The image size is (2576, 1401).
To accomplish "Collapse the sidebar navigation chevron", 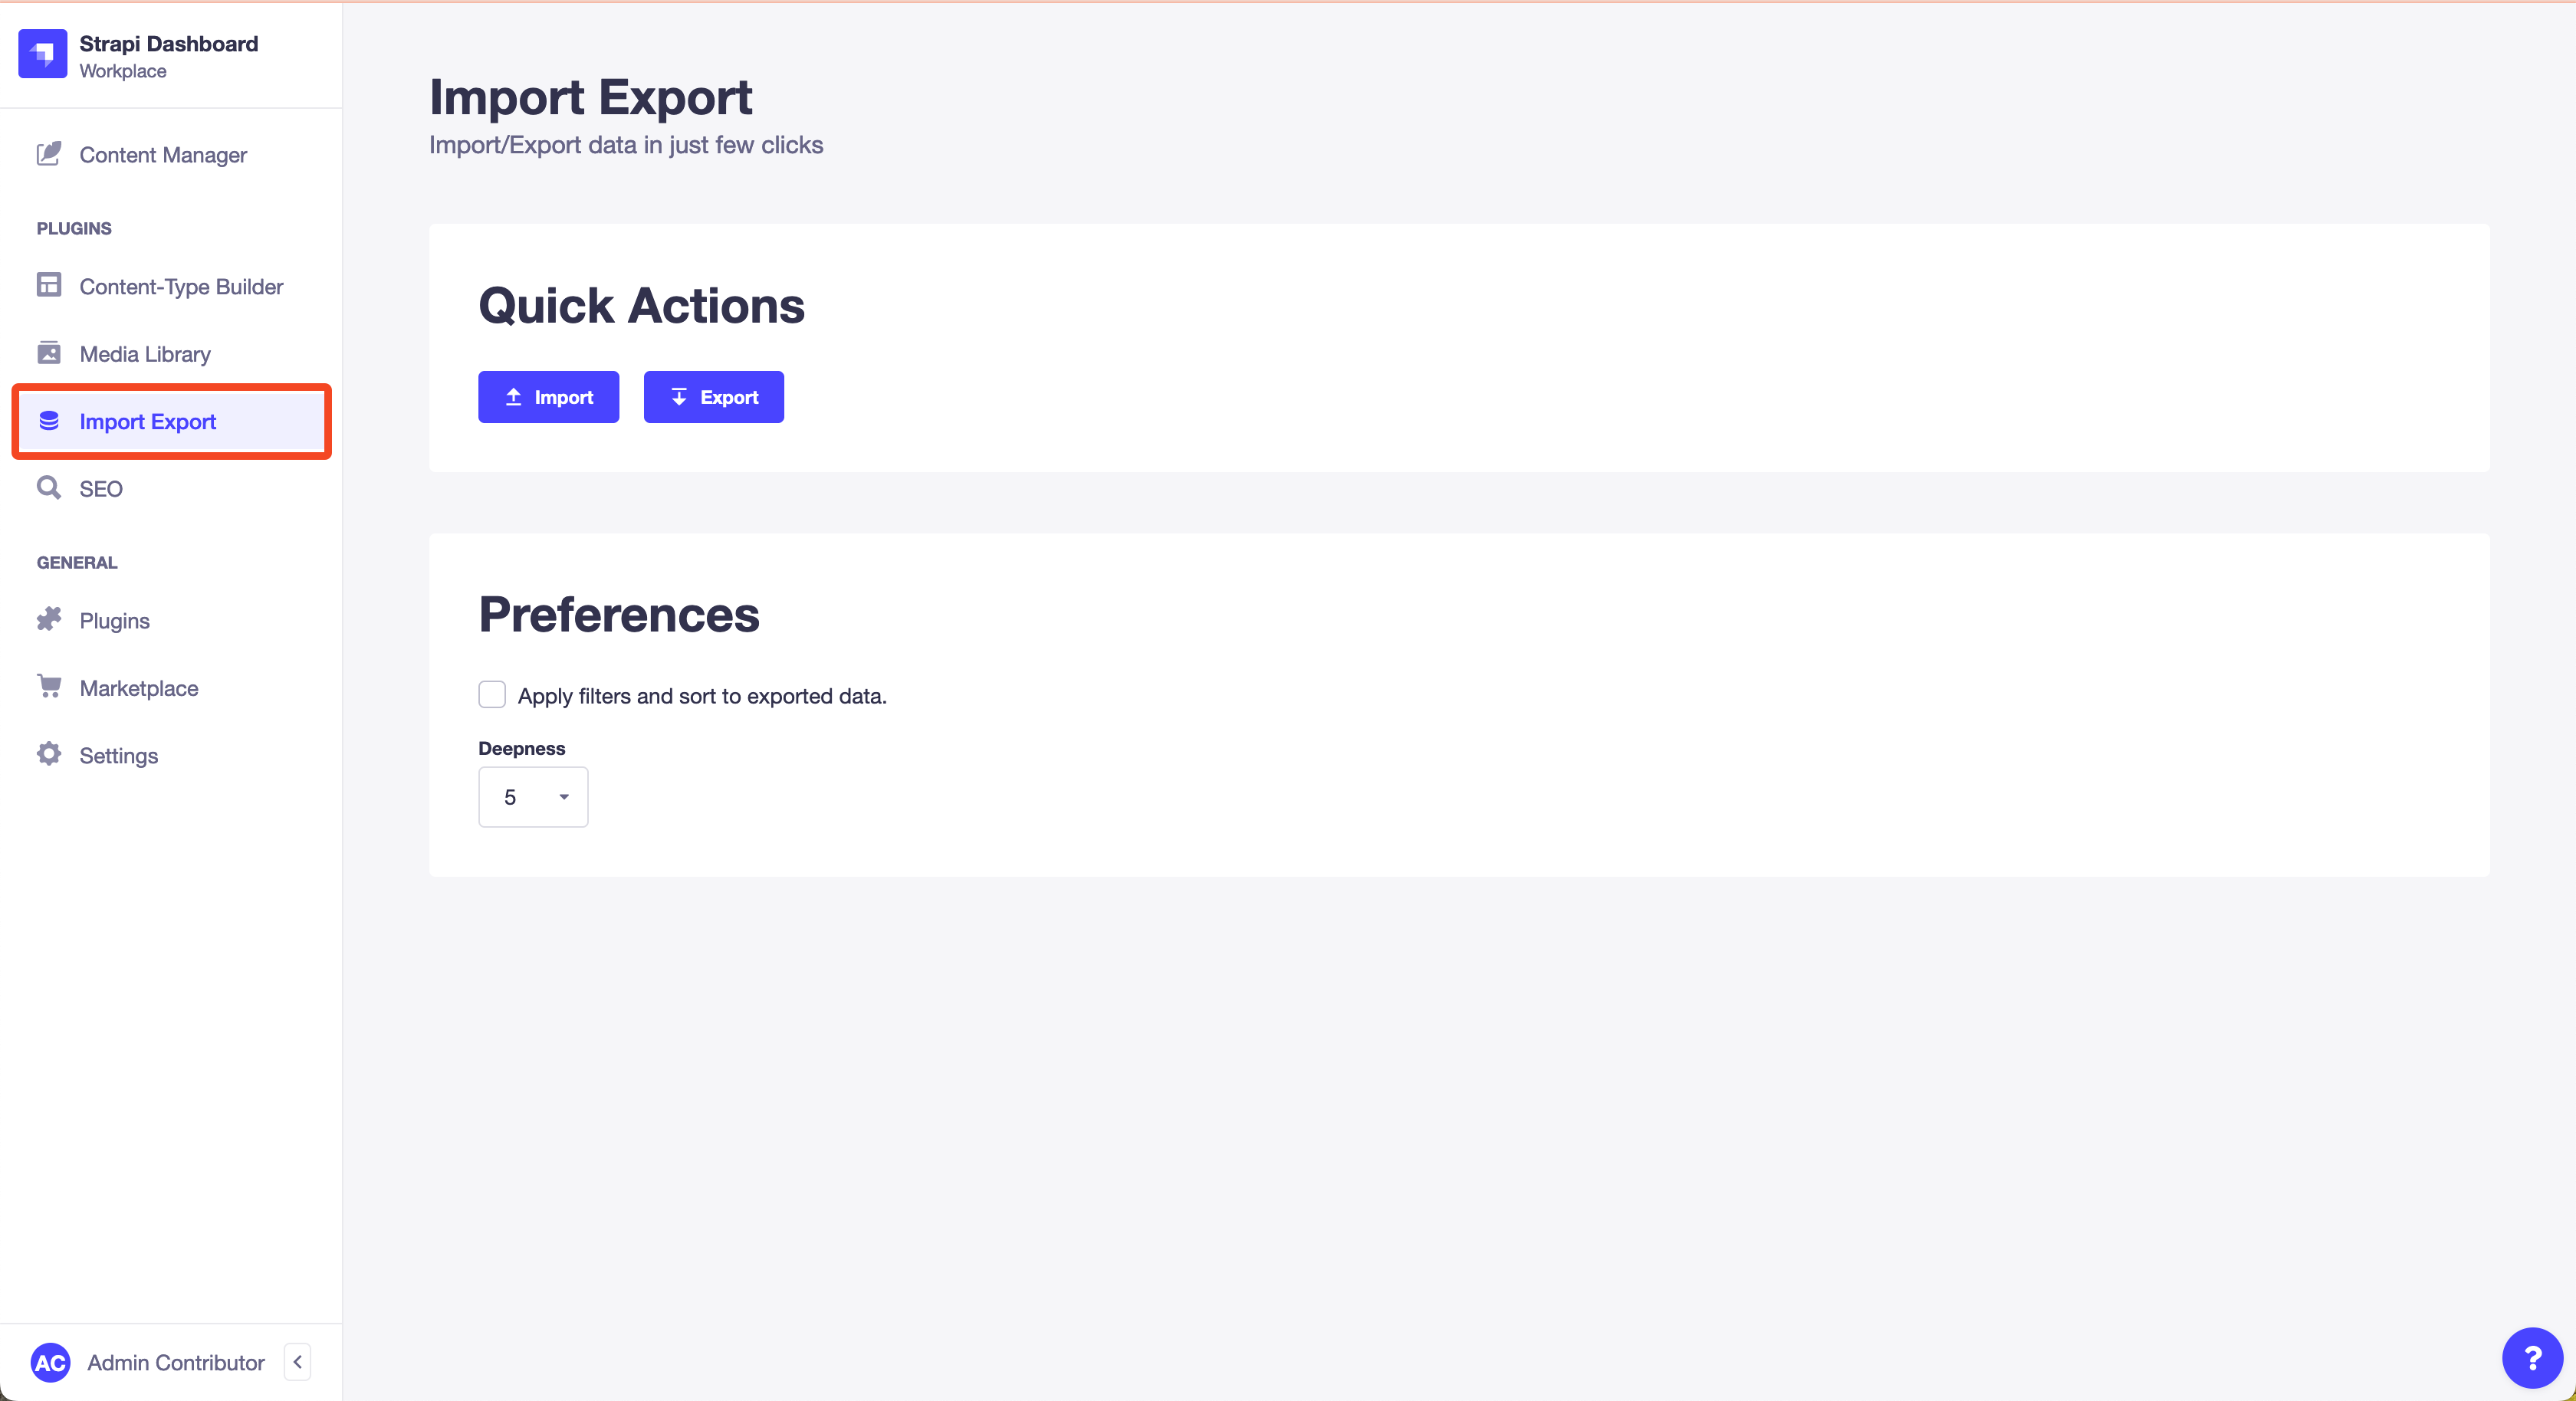I will pyautogui.click(x=298, y=1362).
